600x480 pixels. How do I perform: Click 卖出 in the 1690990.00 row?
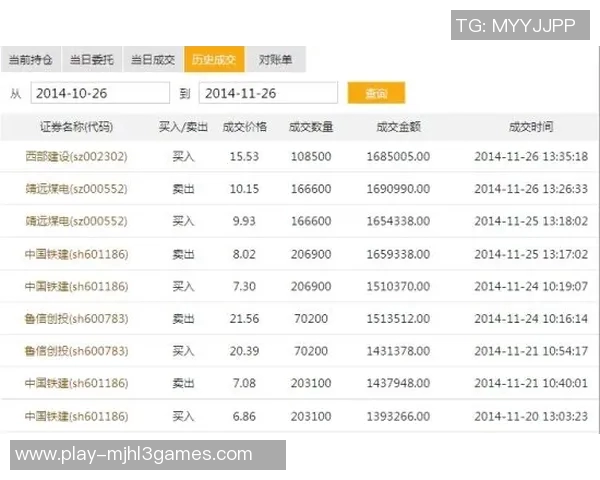pyautogui.click(x=183, y=189)
